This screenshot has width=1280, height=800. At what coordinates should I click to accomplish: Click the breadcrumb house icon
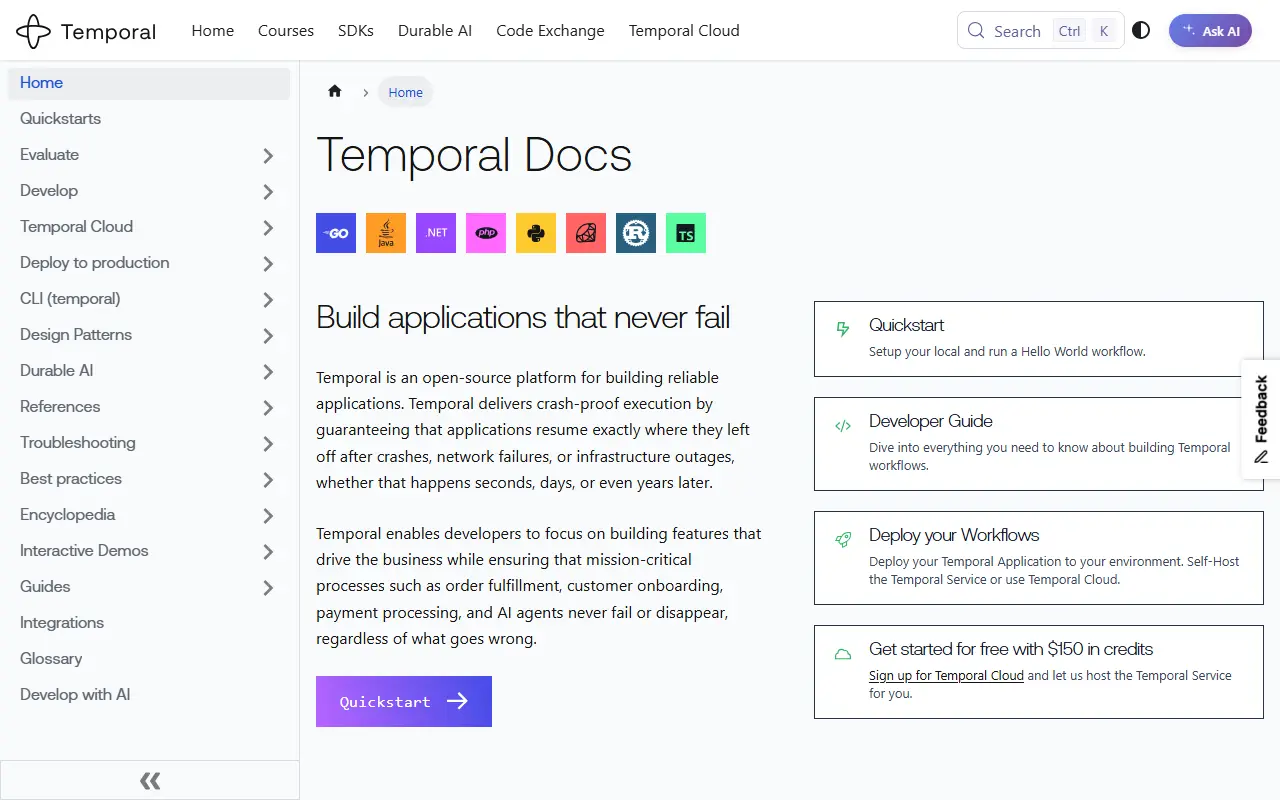point(335,91)
